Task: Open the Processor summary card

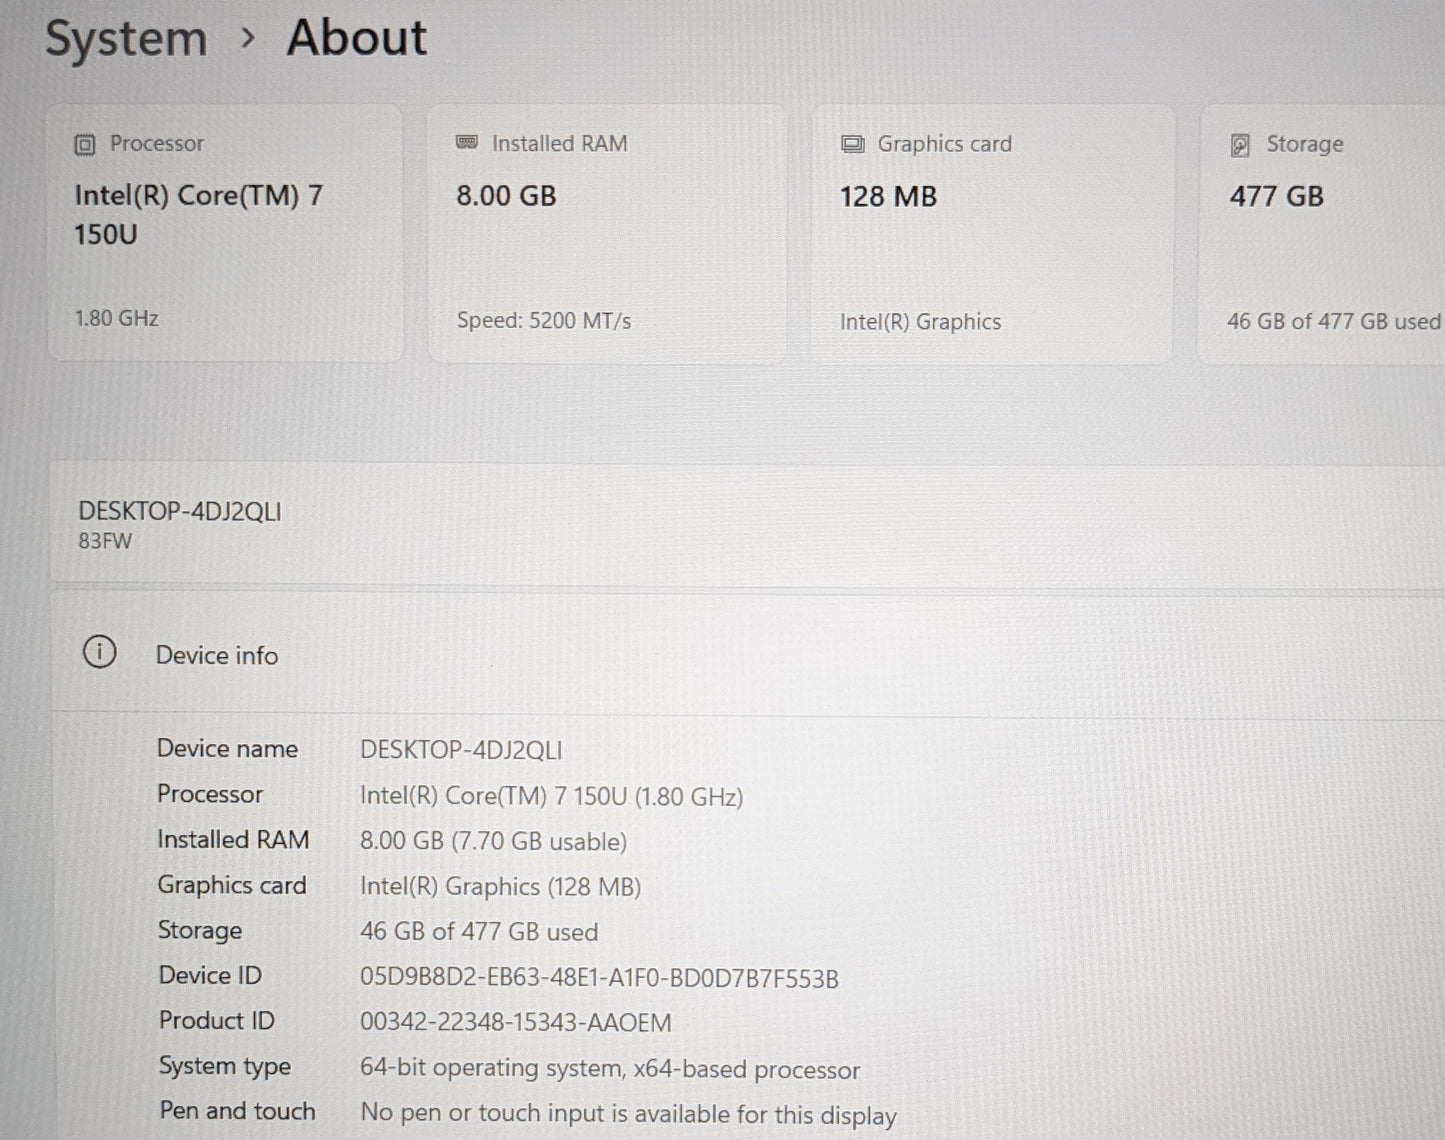Action: pyautogui.click(x=226, y=232)
